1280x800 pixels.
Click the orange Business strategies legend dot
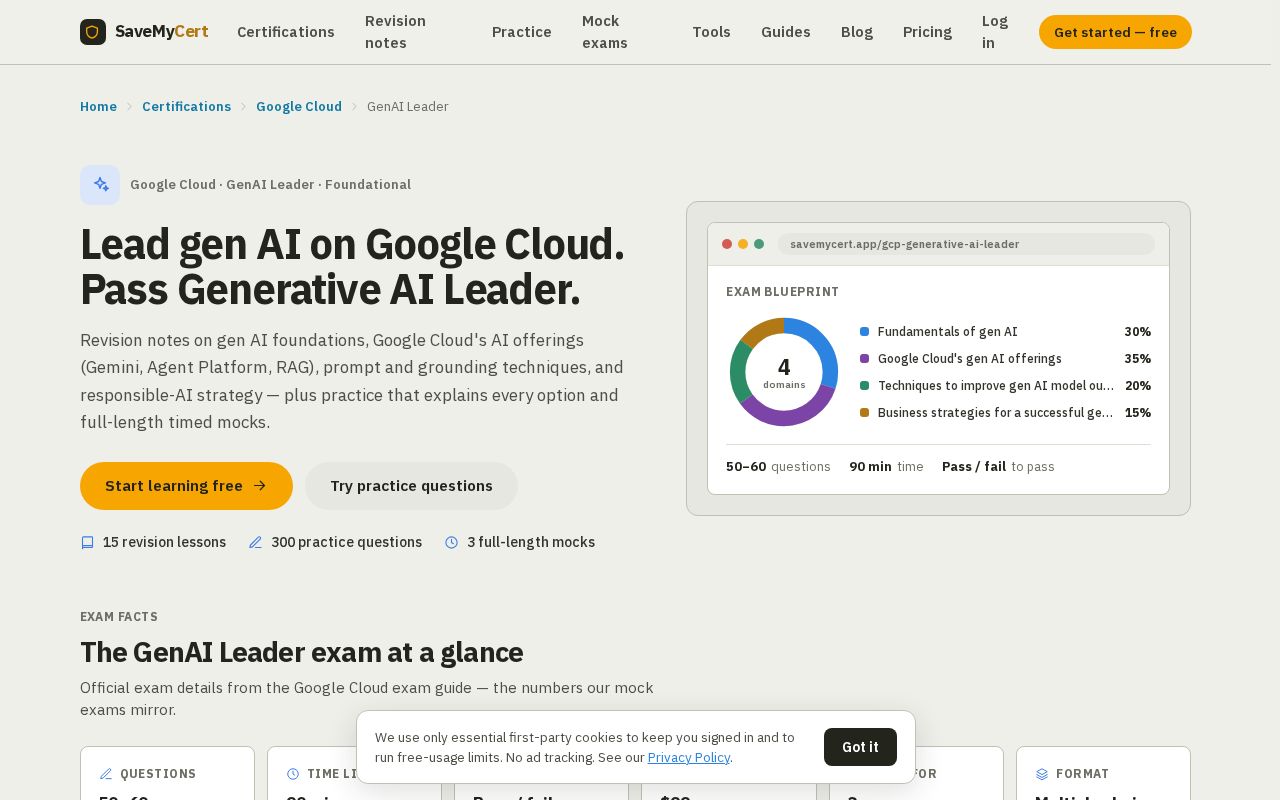pos(864,413)
